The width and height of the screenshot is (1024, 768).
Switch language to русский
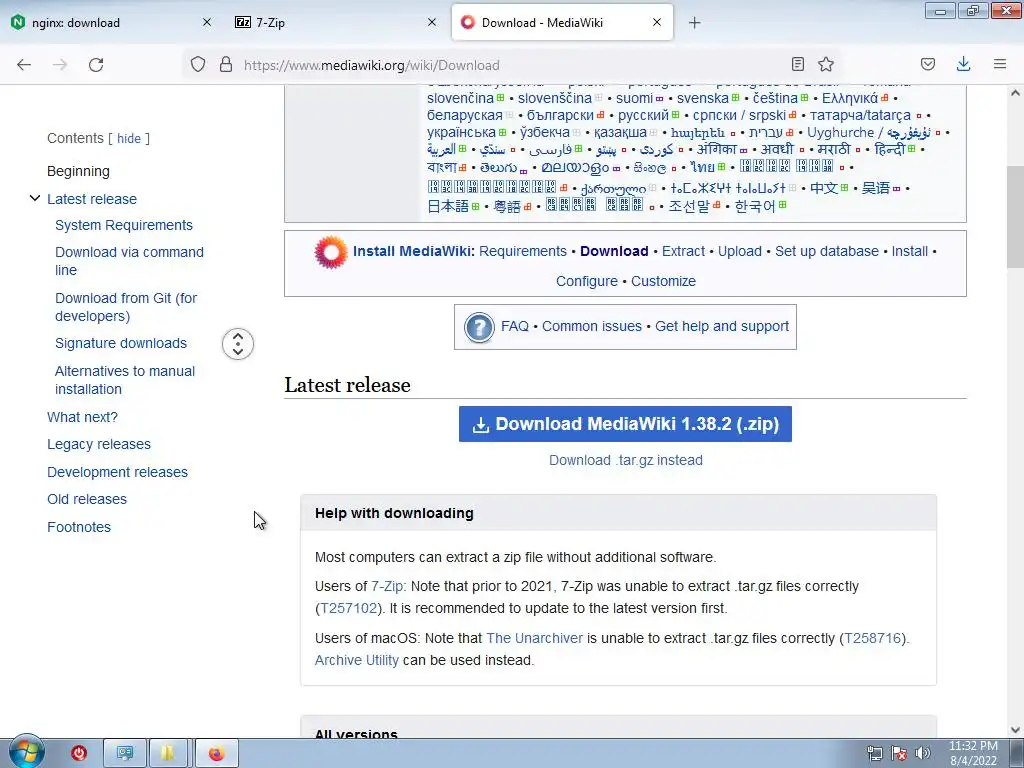(x=643, y=116)
